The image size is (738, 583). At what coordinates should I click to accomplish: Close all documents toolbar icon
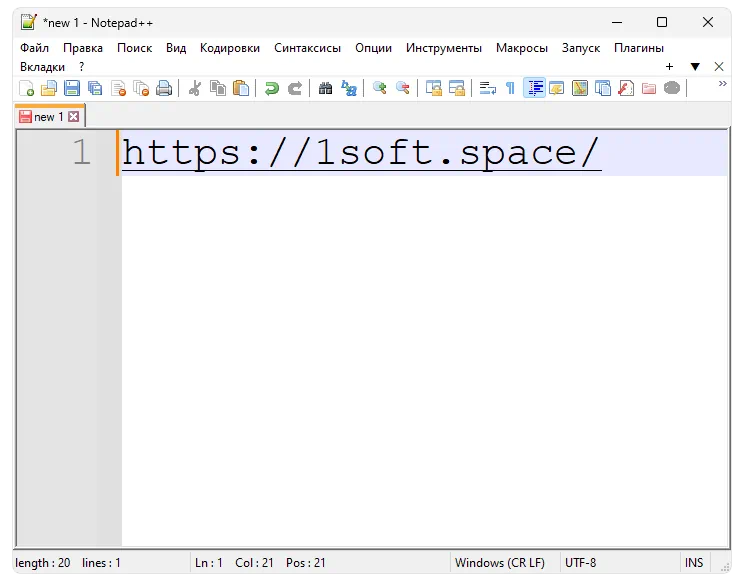pos(141,88)
